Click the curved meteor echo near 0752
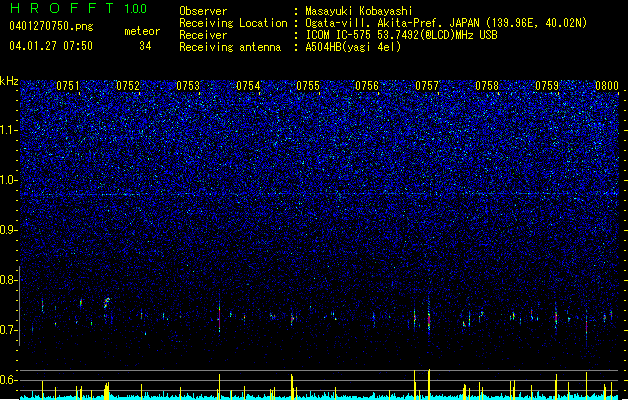629x400 pixels. (107, 303)
